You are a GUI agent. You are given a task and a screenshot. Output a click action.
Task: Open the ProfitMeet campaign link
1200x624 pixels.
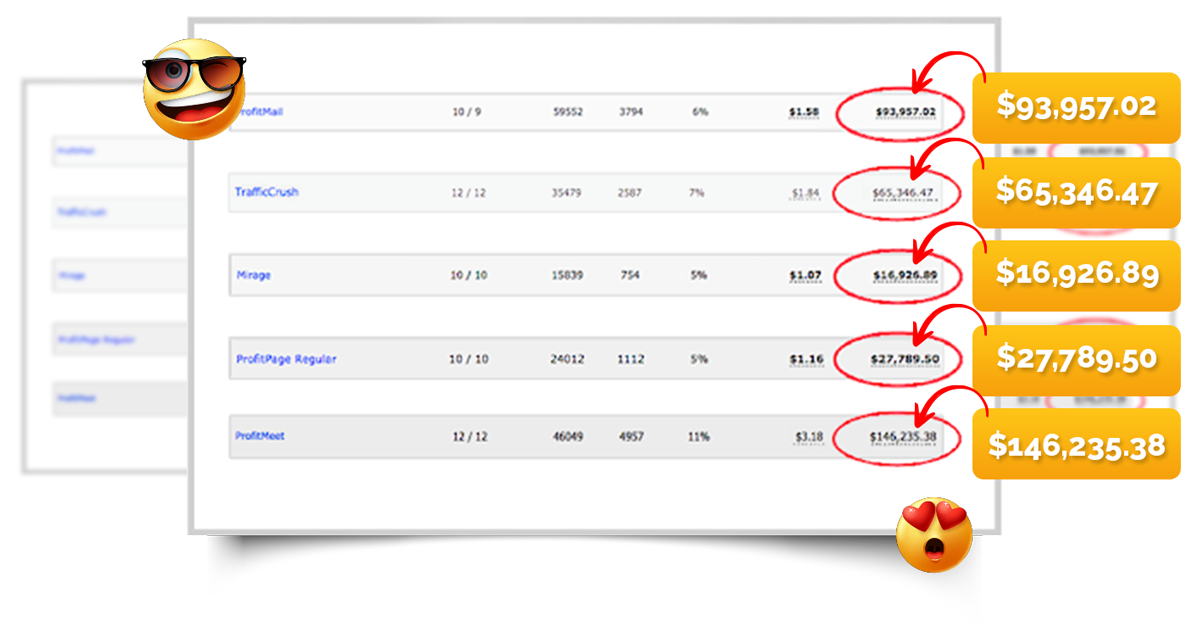(x=260, y=436)
